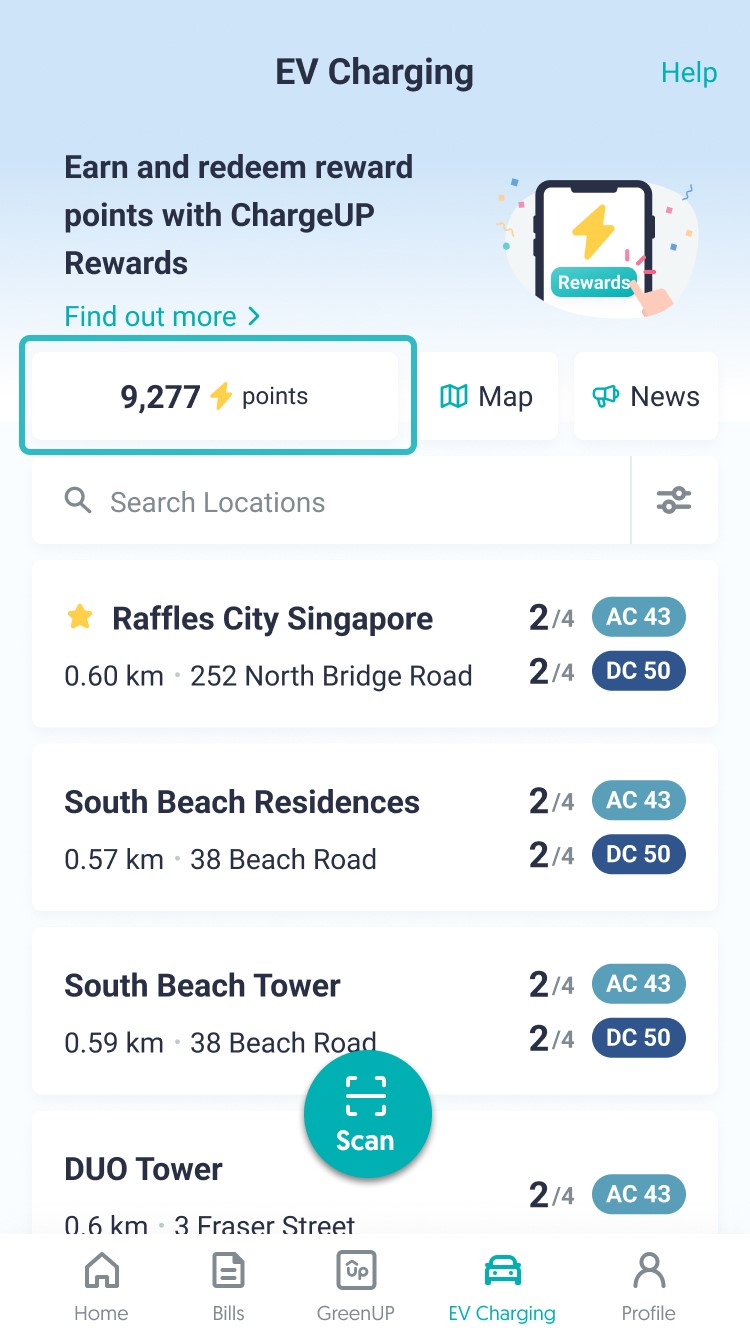Screen dimensions: 750x1334
Task: Tap the DC 50 badge for Raffles City
Action: pos(638,671)
